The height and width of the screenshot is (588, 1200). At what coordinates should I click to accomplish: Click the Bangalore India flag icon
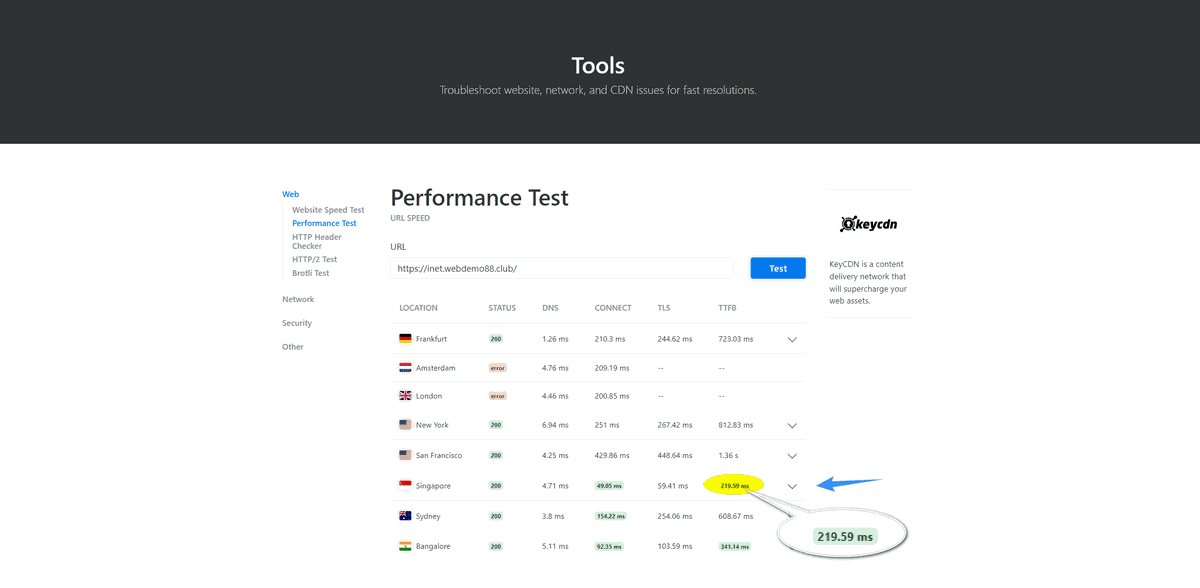[405, 546]
